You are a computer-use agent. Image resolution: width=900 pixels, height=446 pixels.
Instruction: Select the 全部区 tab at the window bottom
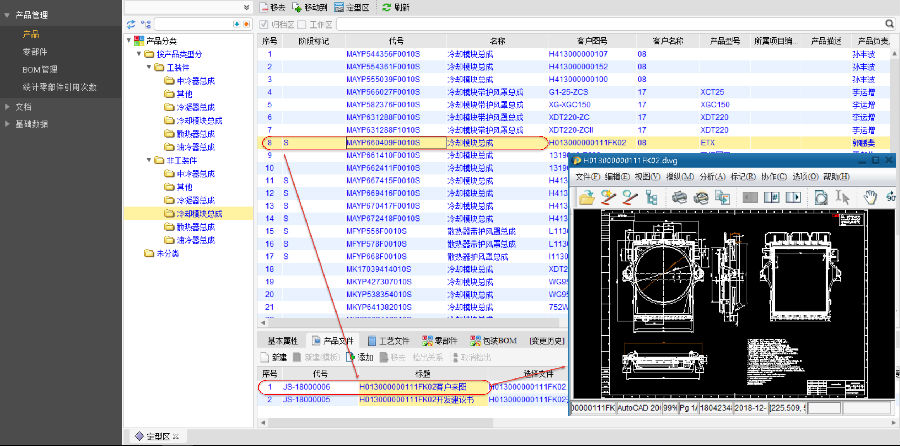[x=158, y=436]
